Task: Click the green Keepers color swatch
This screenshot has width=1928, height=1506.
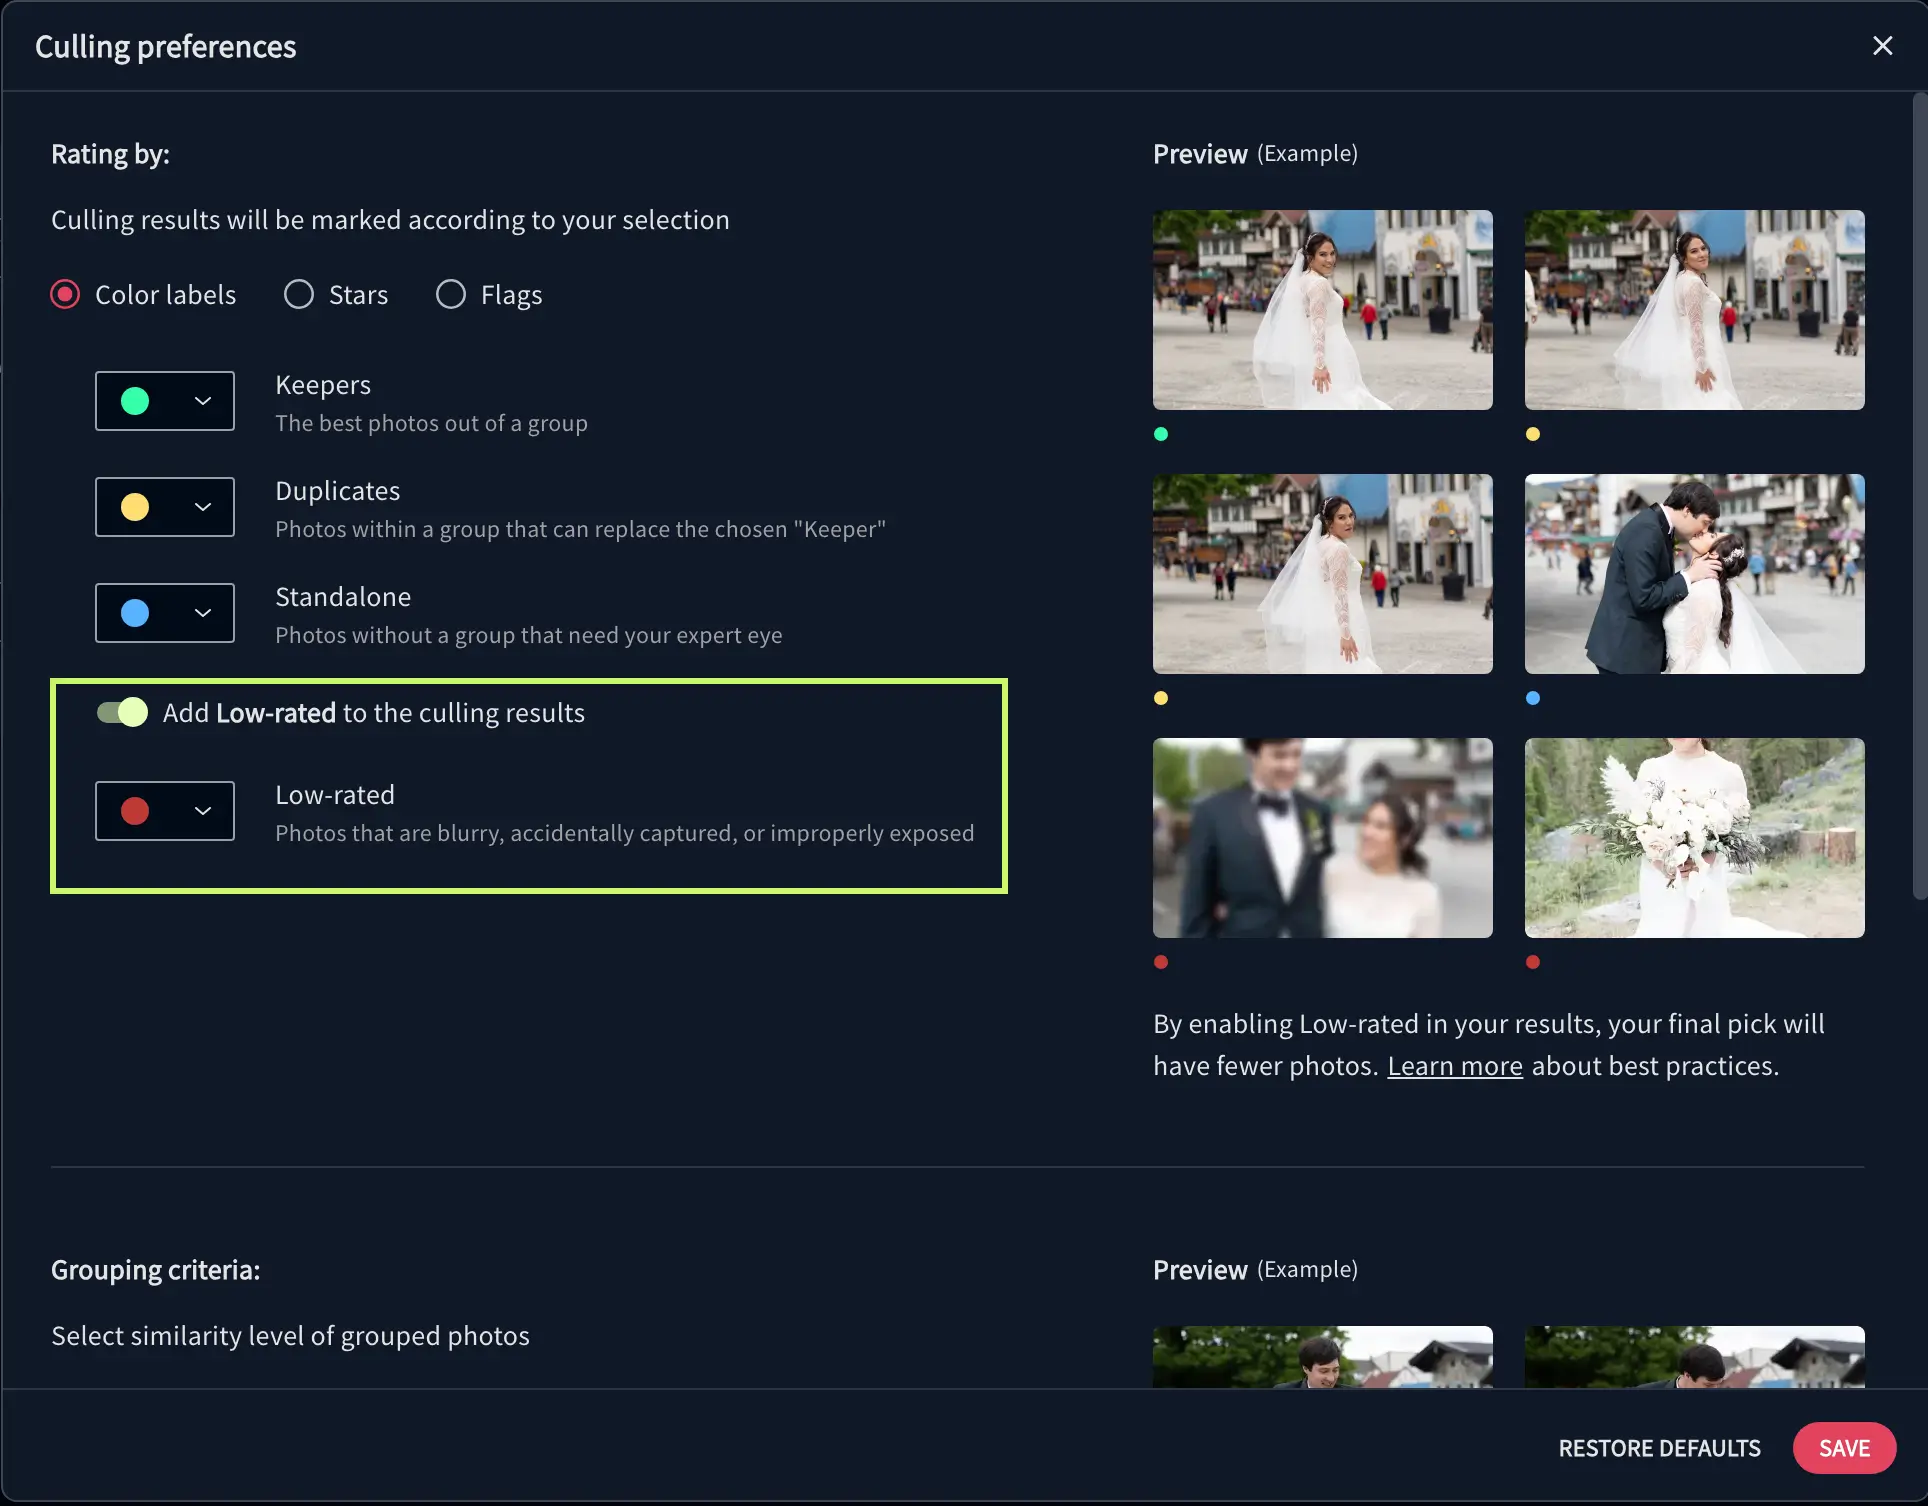Action: tap(135, 401)
